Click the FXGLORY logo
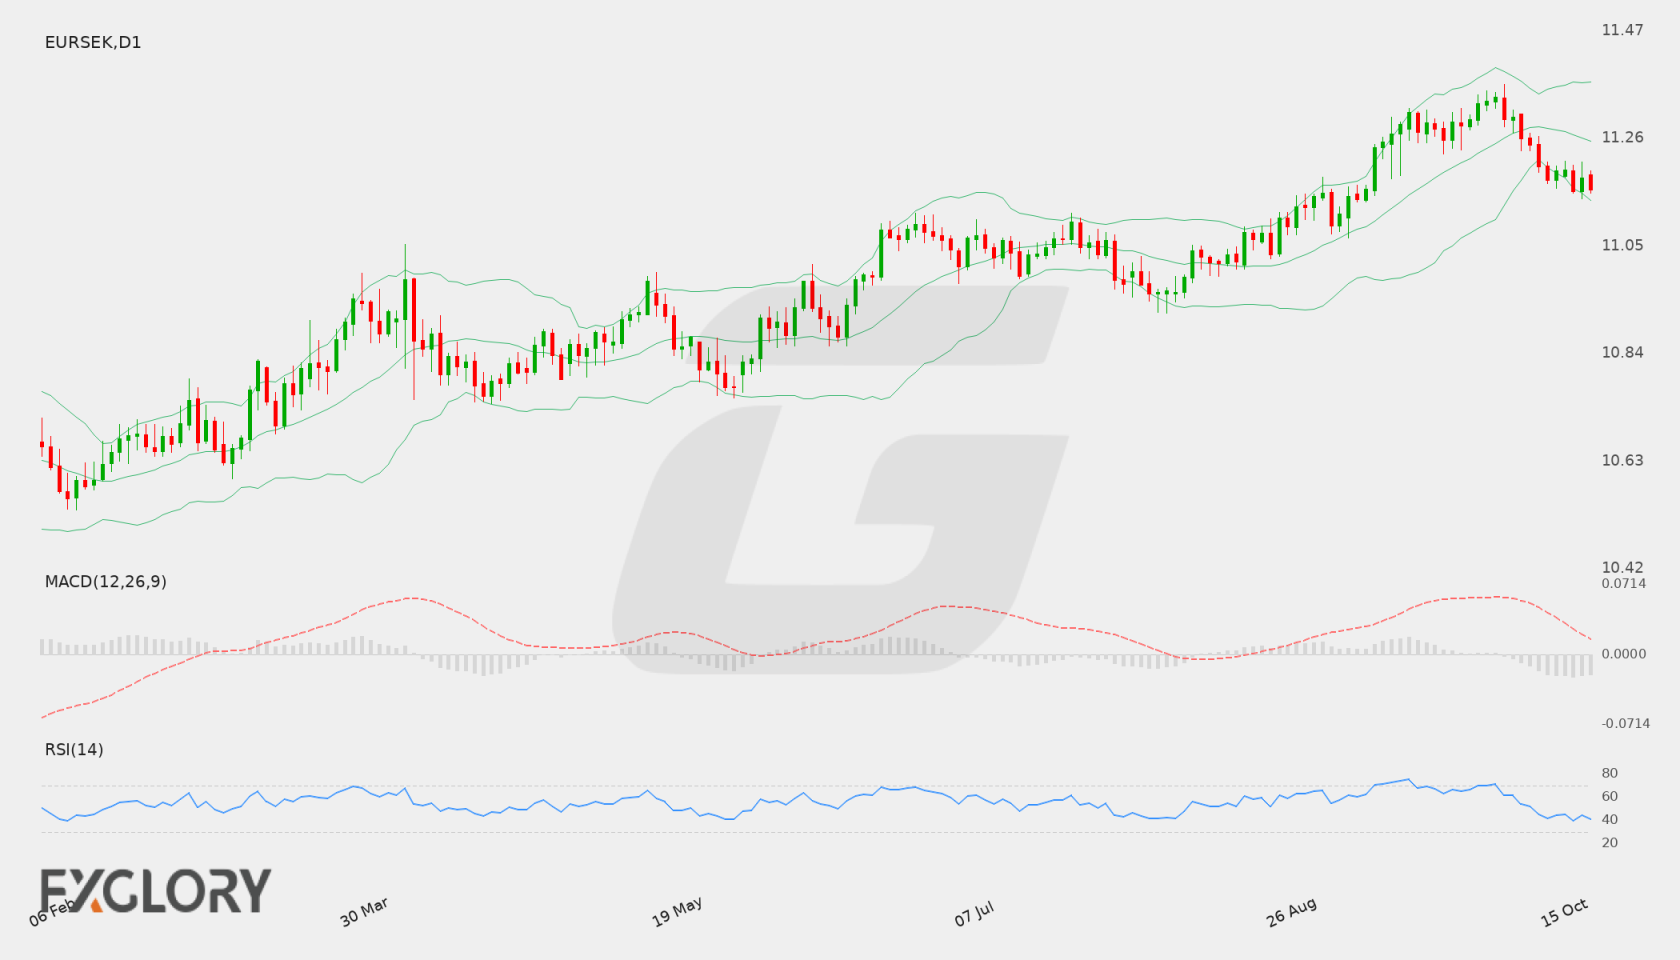 pos(156,891)
